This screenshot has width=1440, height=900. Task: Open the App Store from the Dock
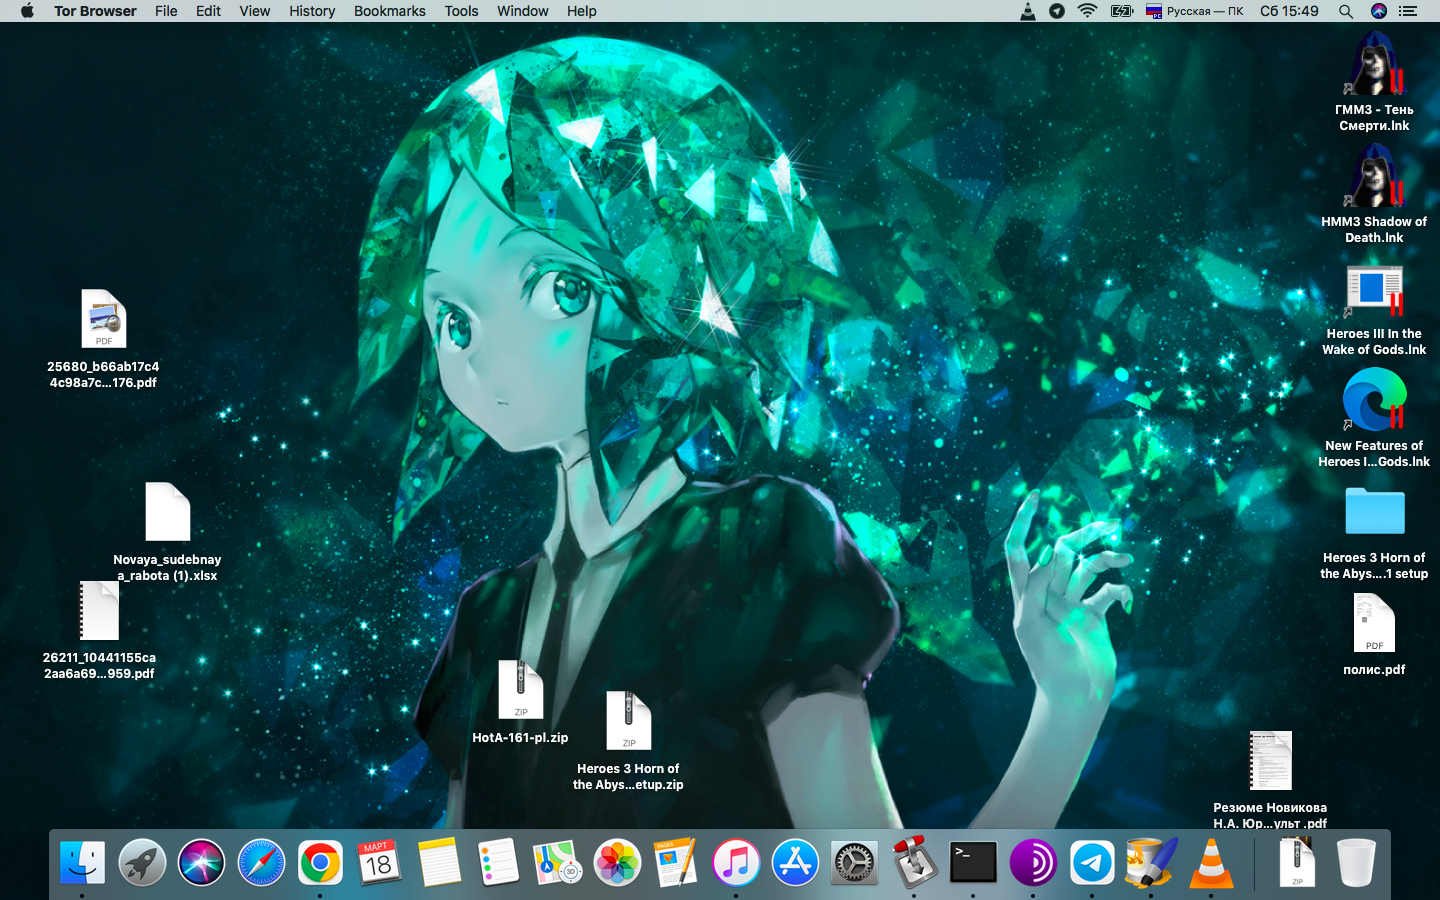coord(795,862)
